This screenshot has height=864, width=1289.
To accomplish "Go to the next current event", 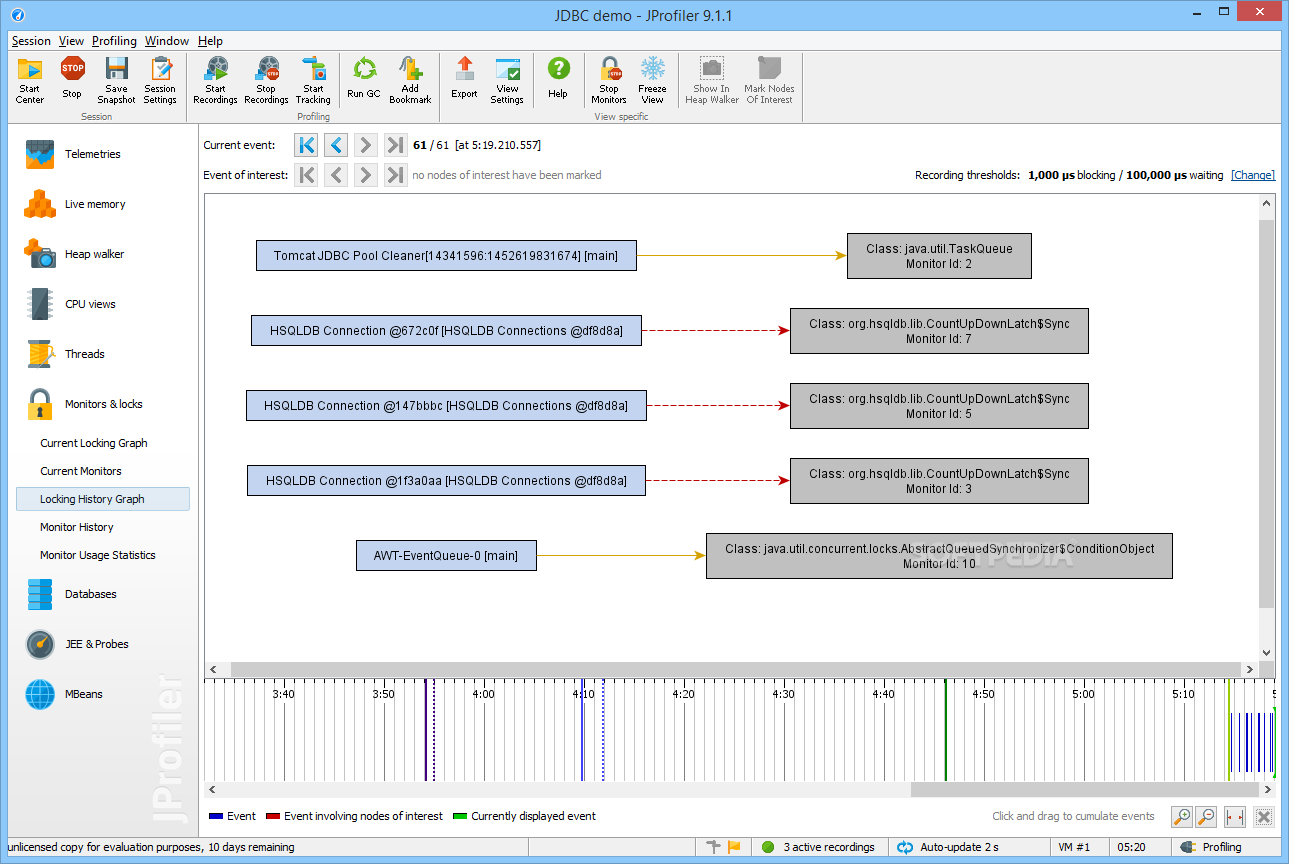I will (366, 145).
